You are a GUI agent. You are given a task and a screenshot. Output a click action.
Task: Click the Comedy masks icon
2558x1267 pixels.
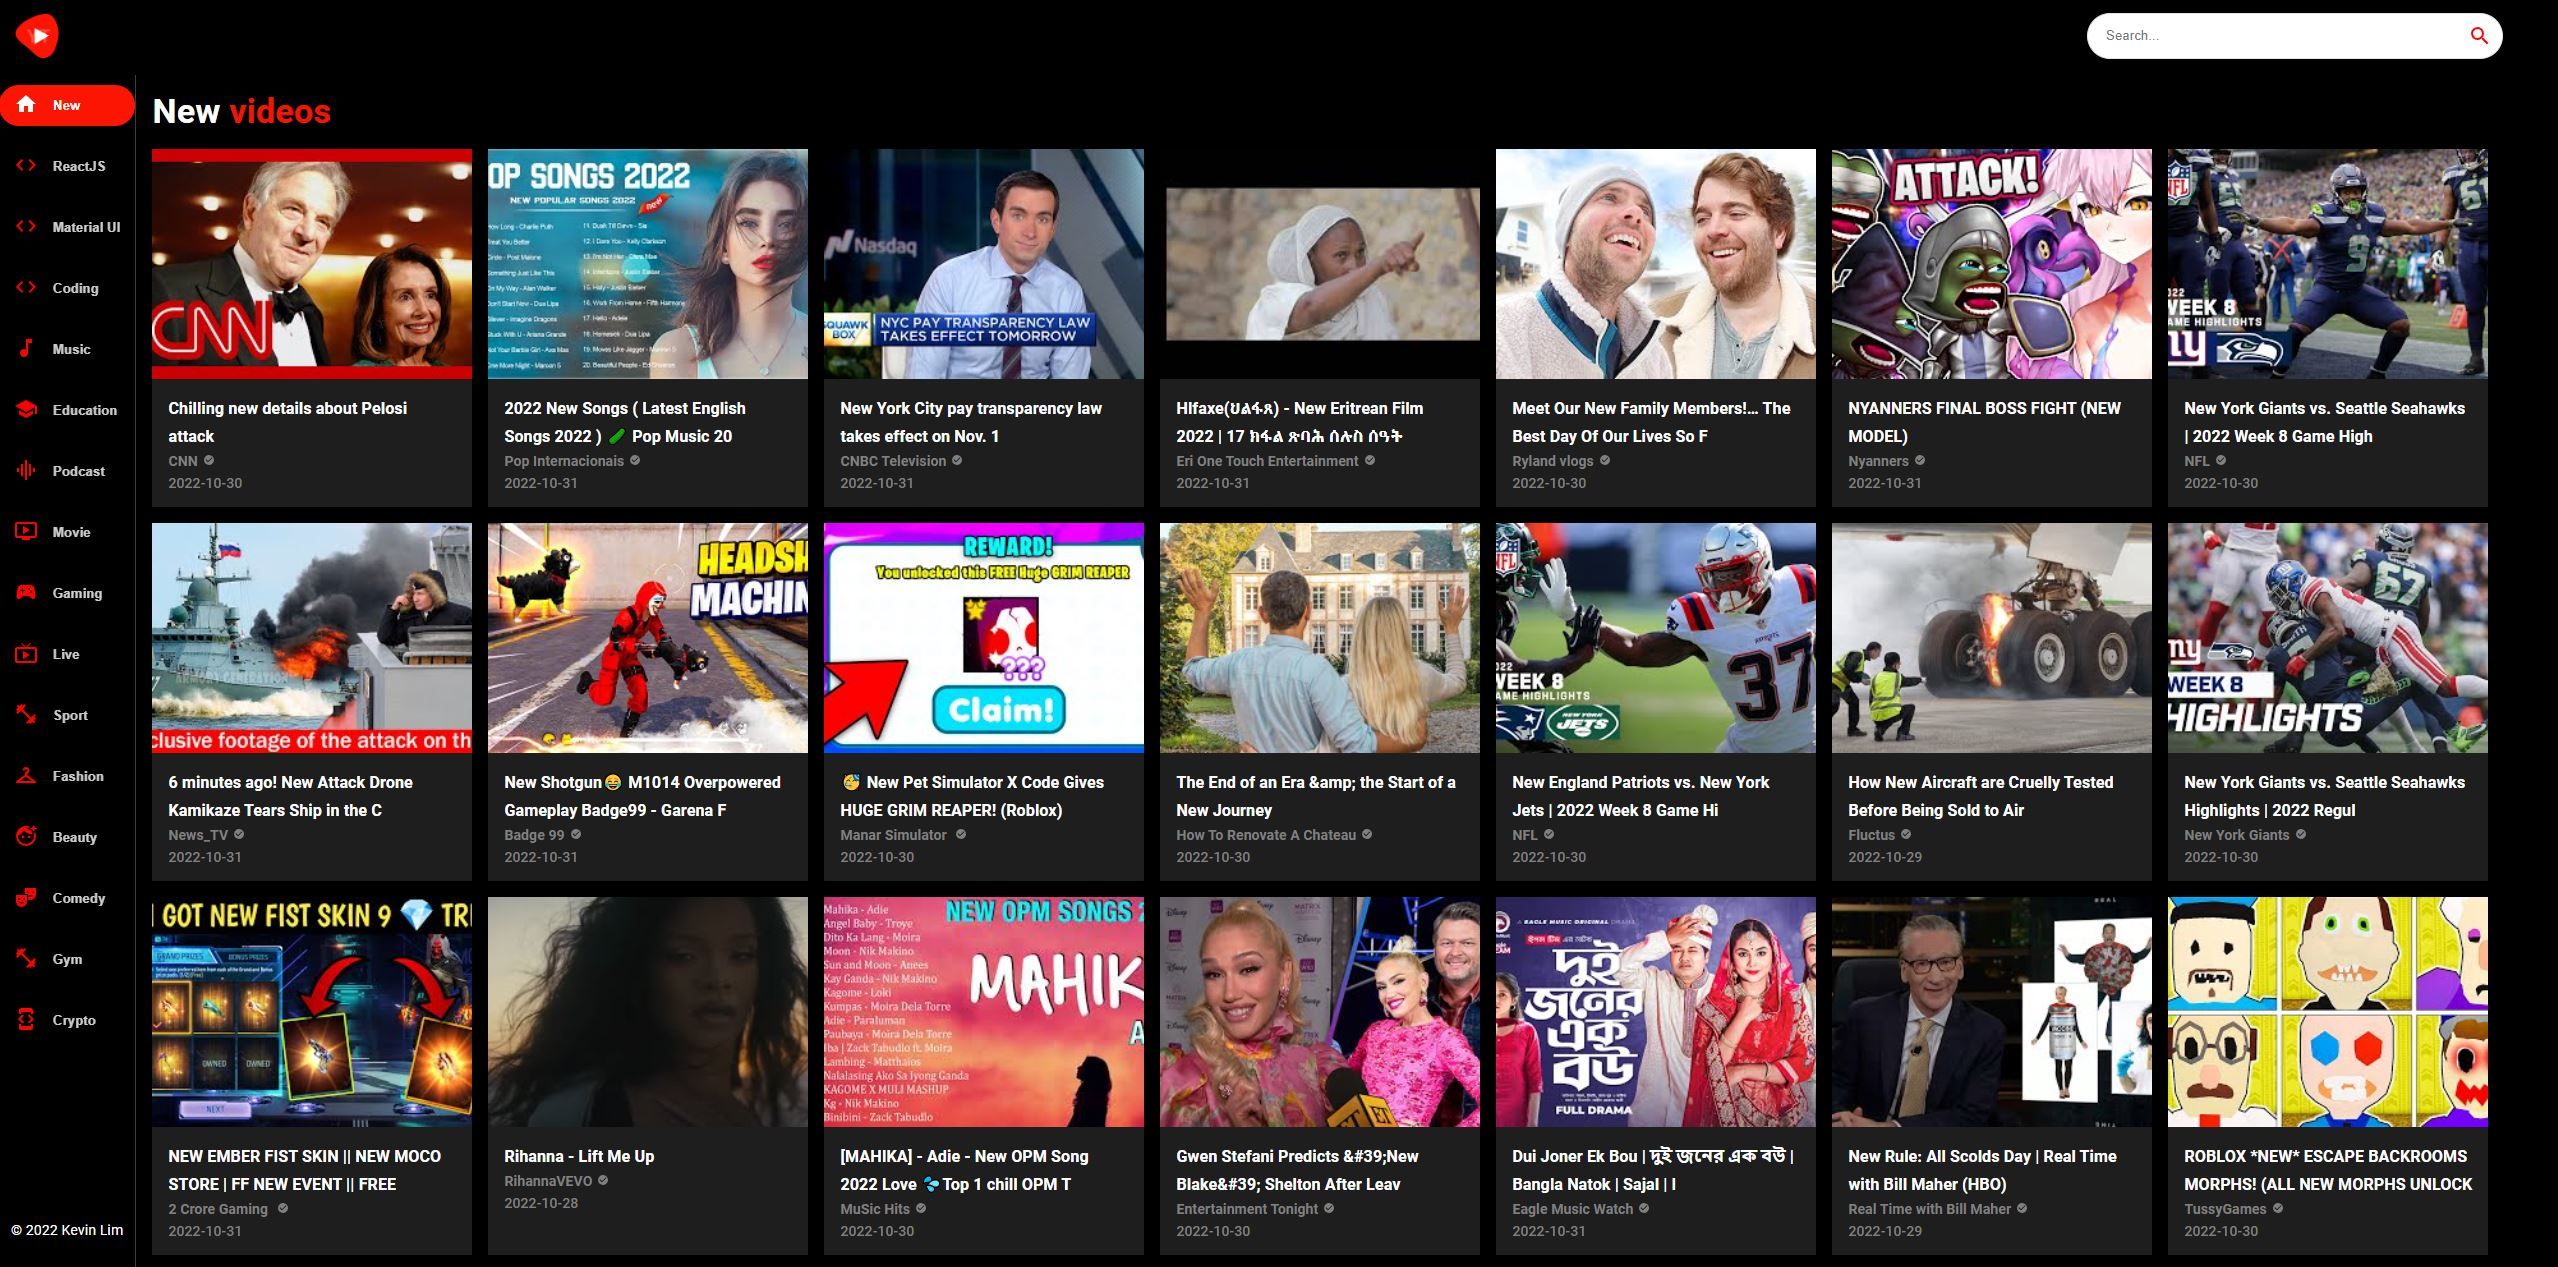click(26, 898)
